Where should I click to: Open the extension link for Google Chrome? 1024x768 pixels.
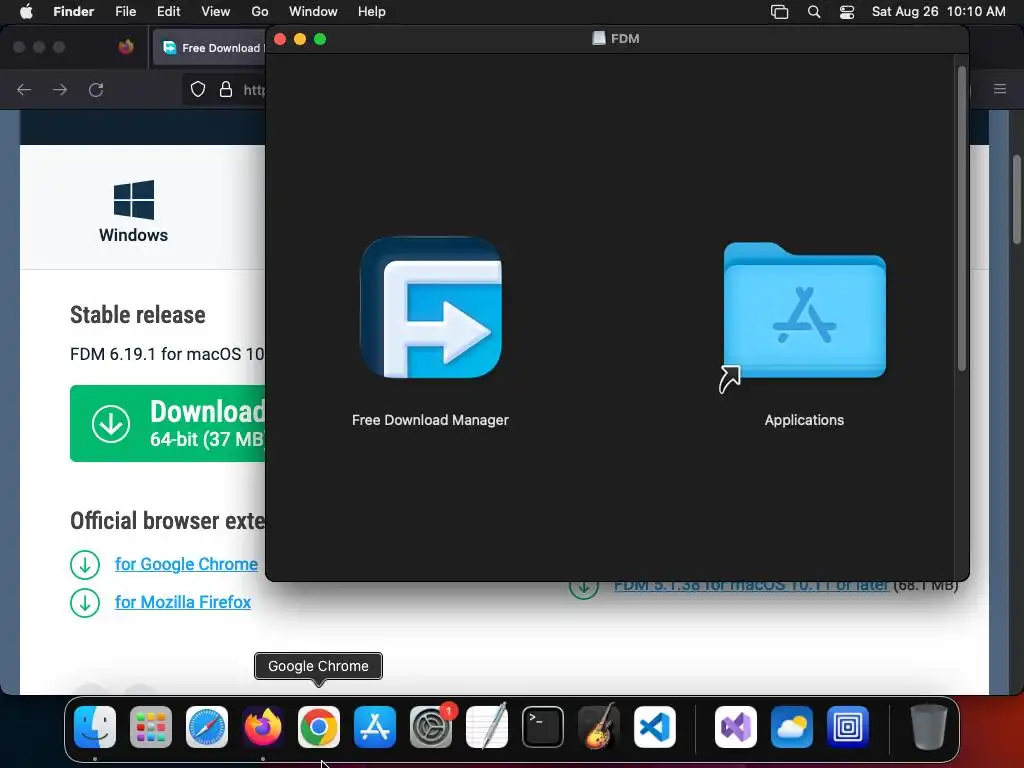(186, 564)
